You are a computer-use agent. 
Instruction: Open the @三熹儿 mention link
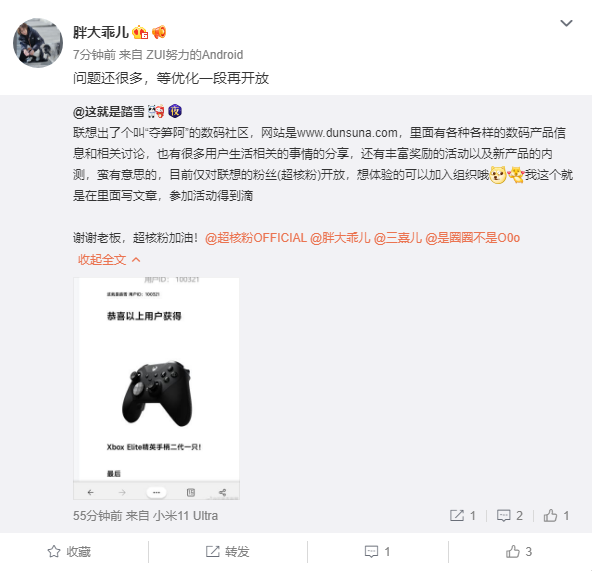tap(398, 238)
